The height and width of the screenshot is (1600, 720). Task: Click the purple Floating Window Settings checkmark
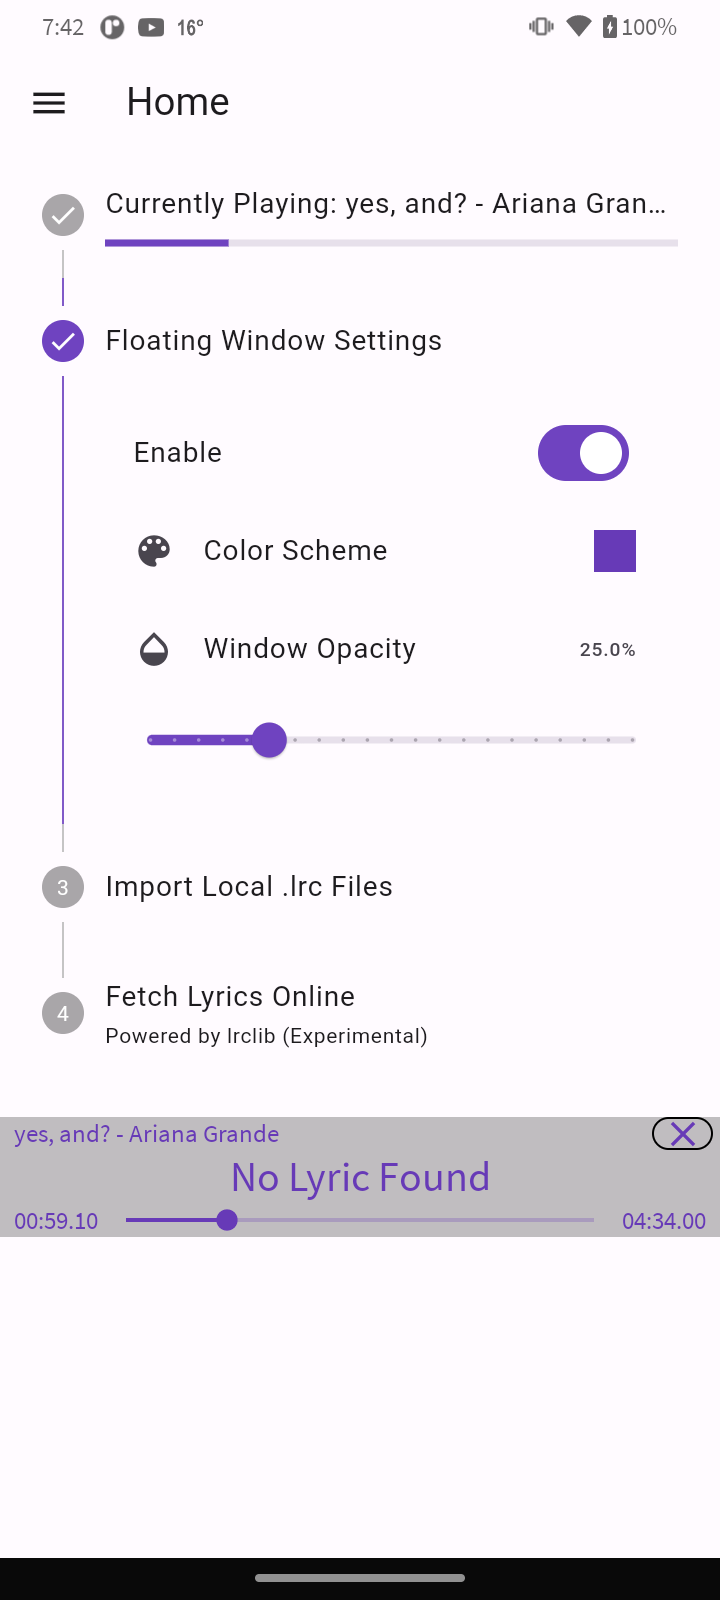(63, 341)
